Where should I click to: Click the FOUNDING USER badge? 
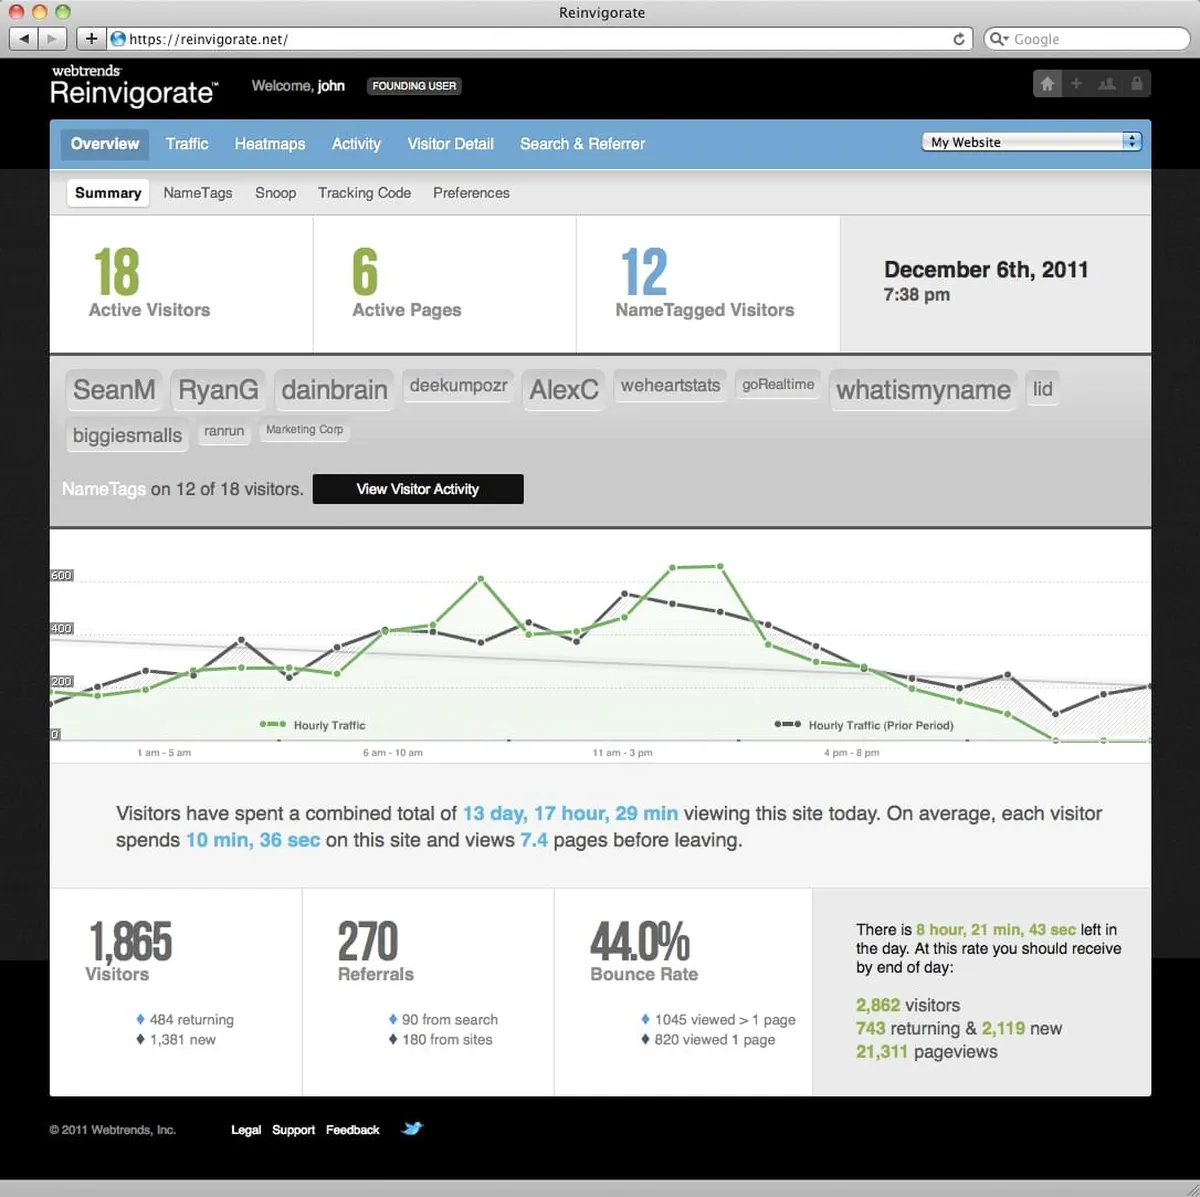(414, 86)
